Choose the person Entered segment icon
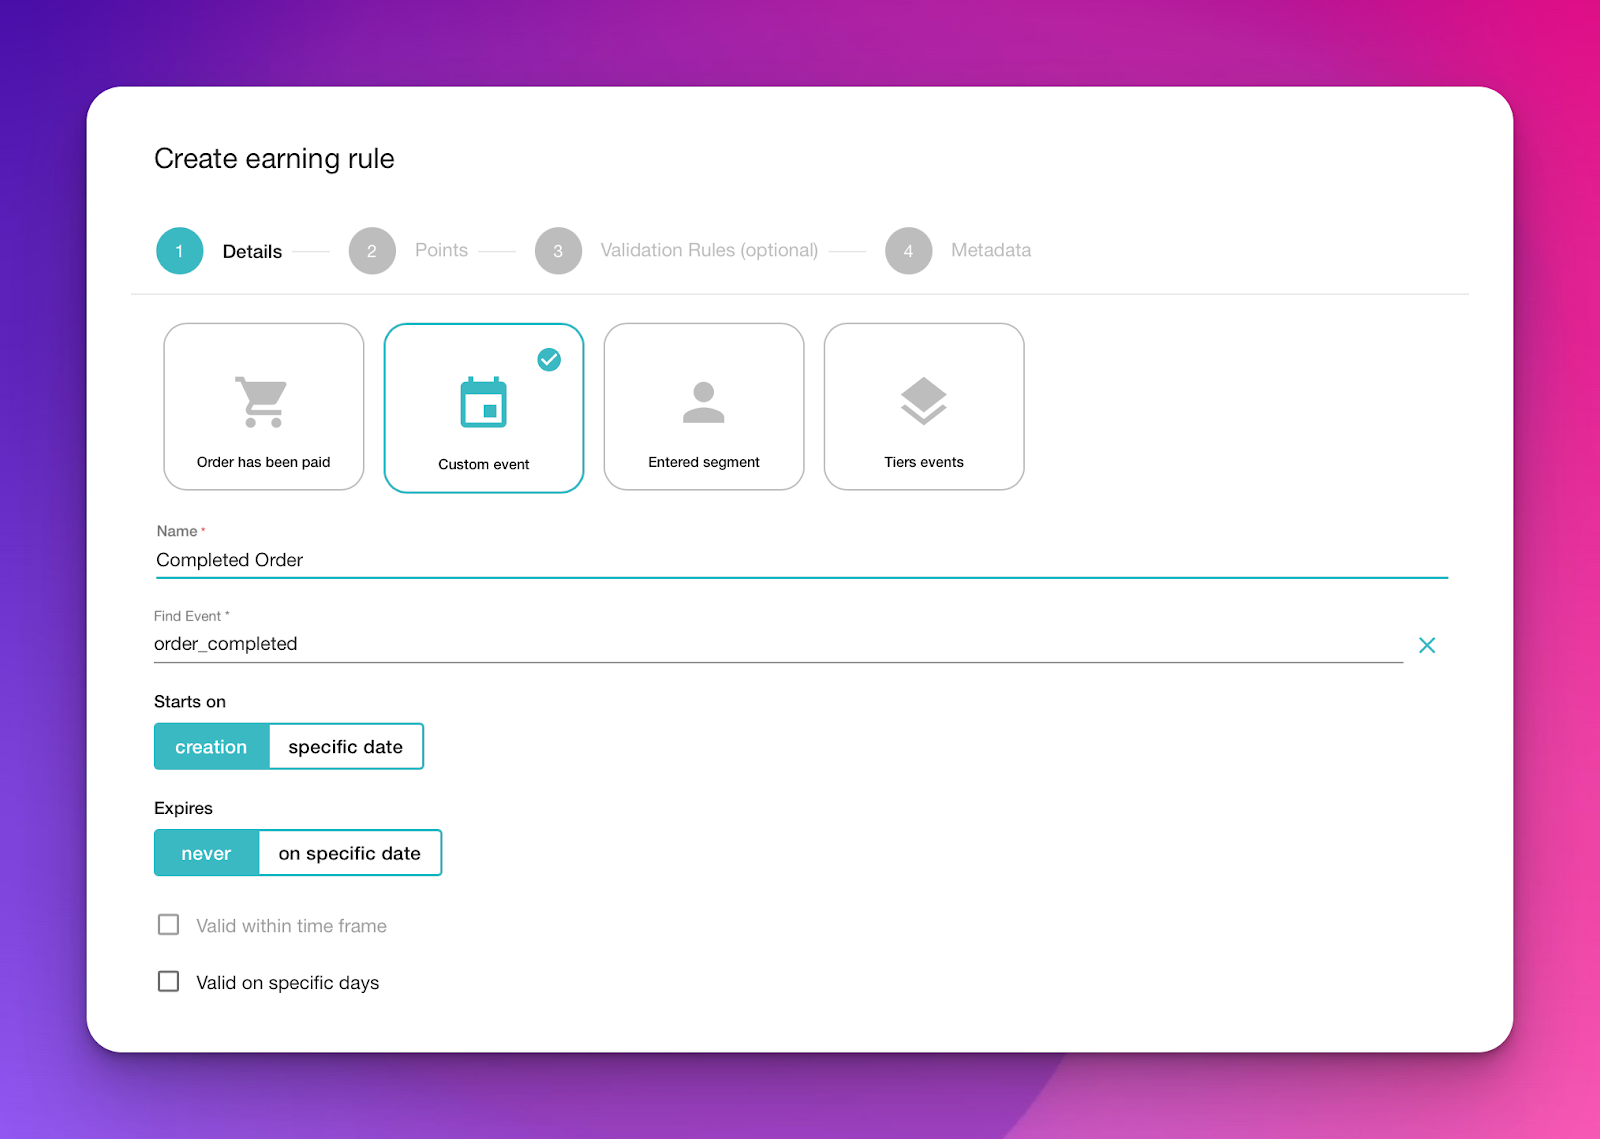The width and height of the screenshot is (1600, 1139). click(704, 402)
